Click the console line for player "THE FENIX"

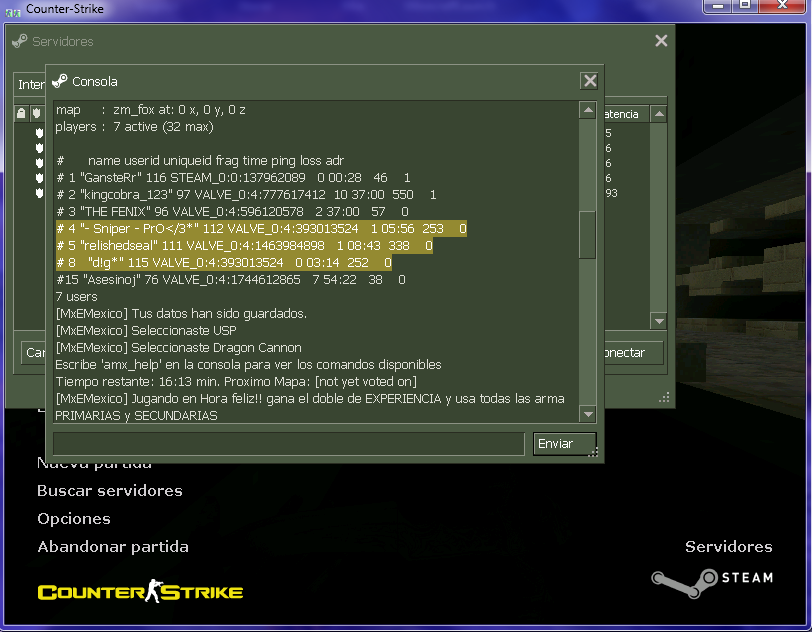click(x=232, y=211)
